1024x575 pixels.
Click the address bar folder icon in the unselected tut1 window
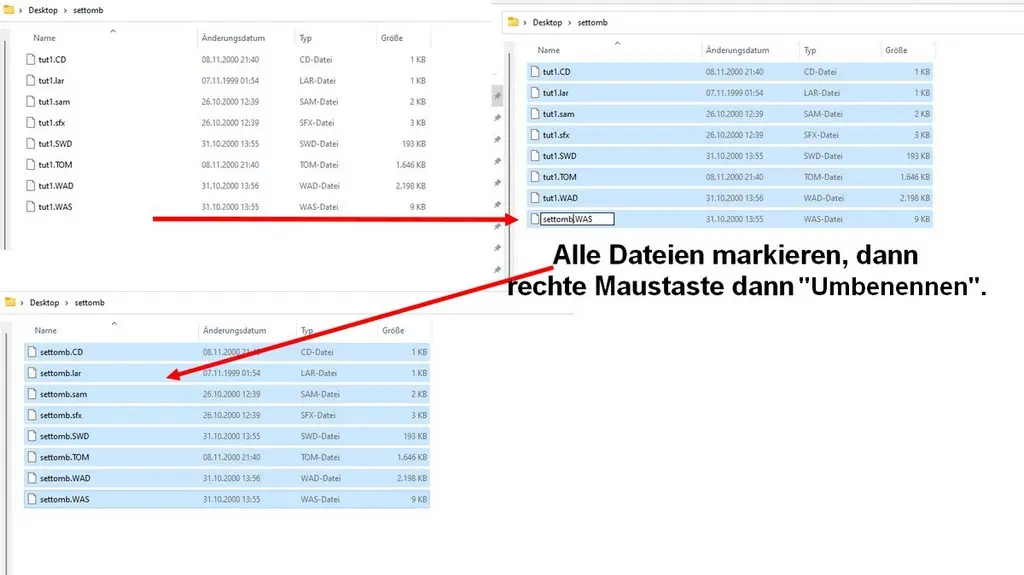(9, 10)
